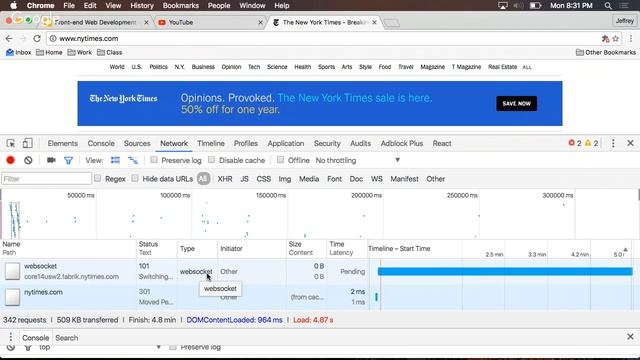Open the Apple menu
This screenshot has height=360, width=640.
pyautogui.click(x=13, y=6)
